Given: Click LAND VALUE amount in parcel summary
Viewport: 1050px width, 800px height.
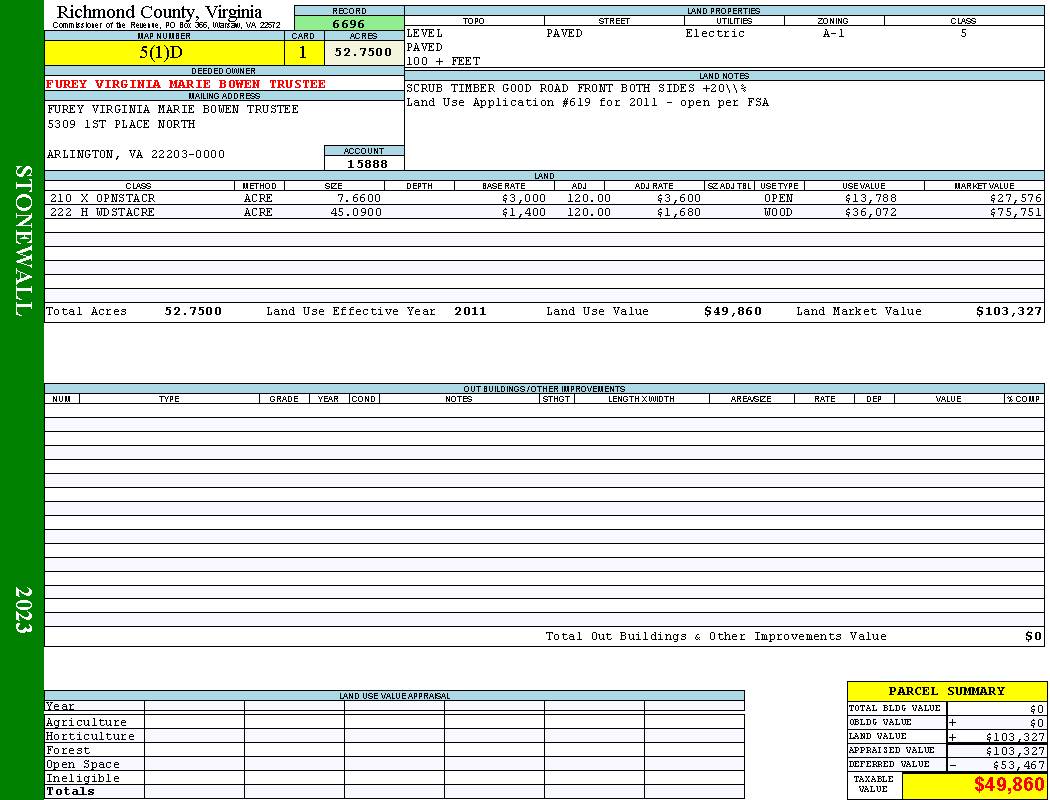Looking at the screenshot, I should [x=1015, y=737].
